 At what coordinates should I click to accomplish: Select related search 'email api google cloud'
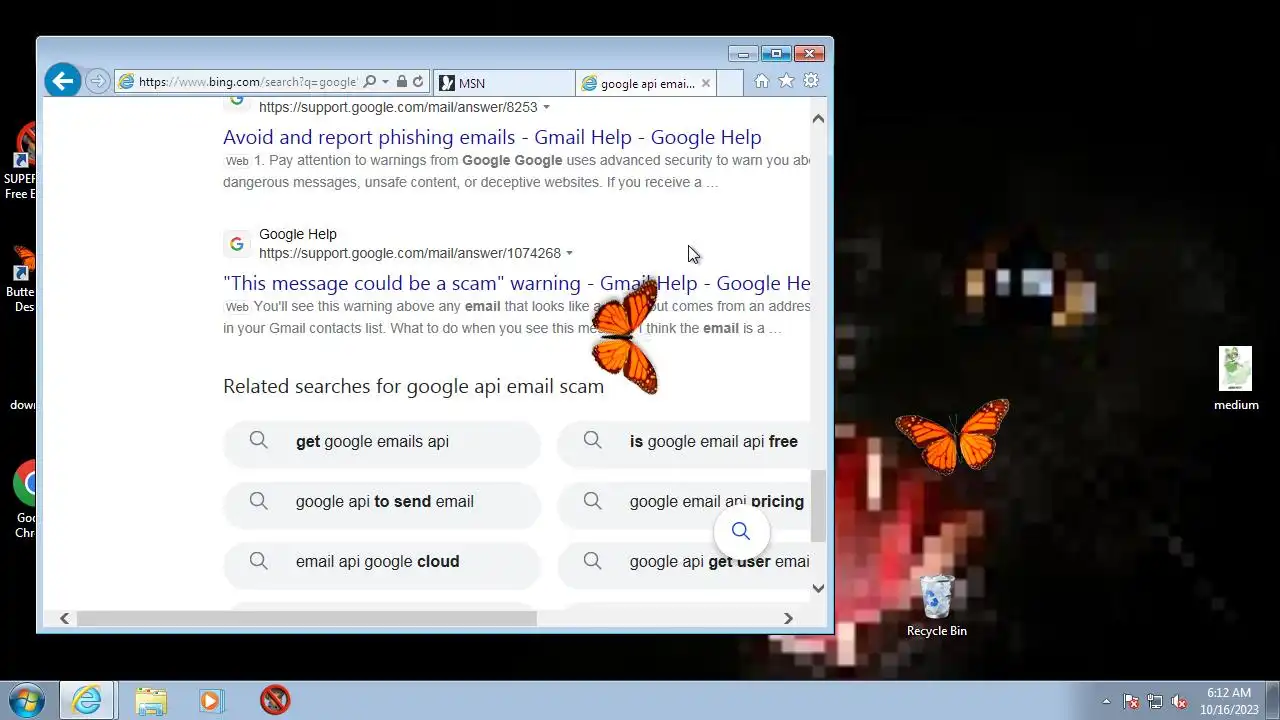[382, 562]
